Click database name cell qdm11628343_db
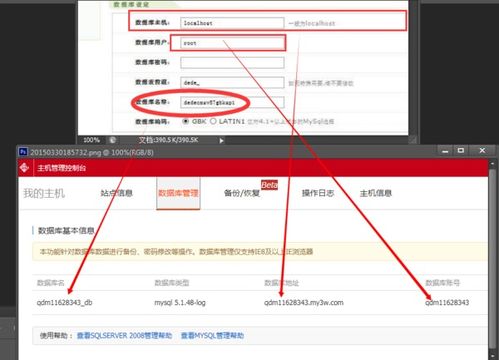Viewport: 499px width, 360px height. [64, 303]
